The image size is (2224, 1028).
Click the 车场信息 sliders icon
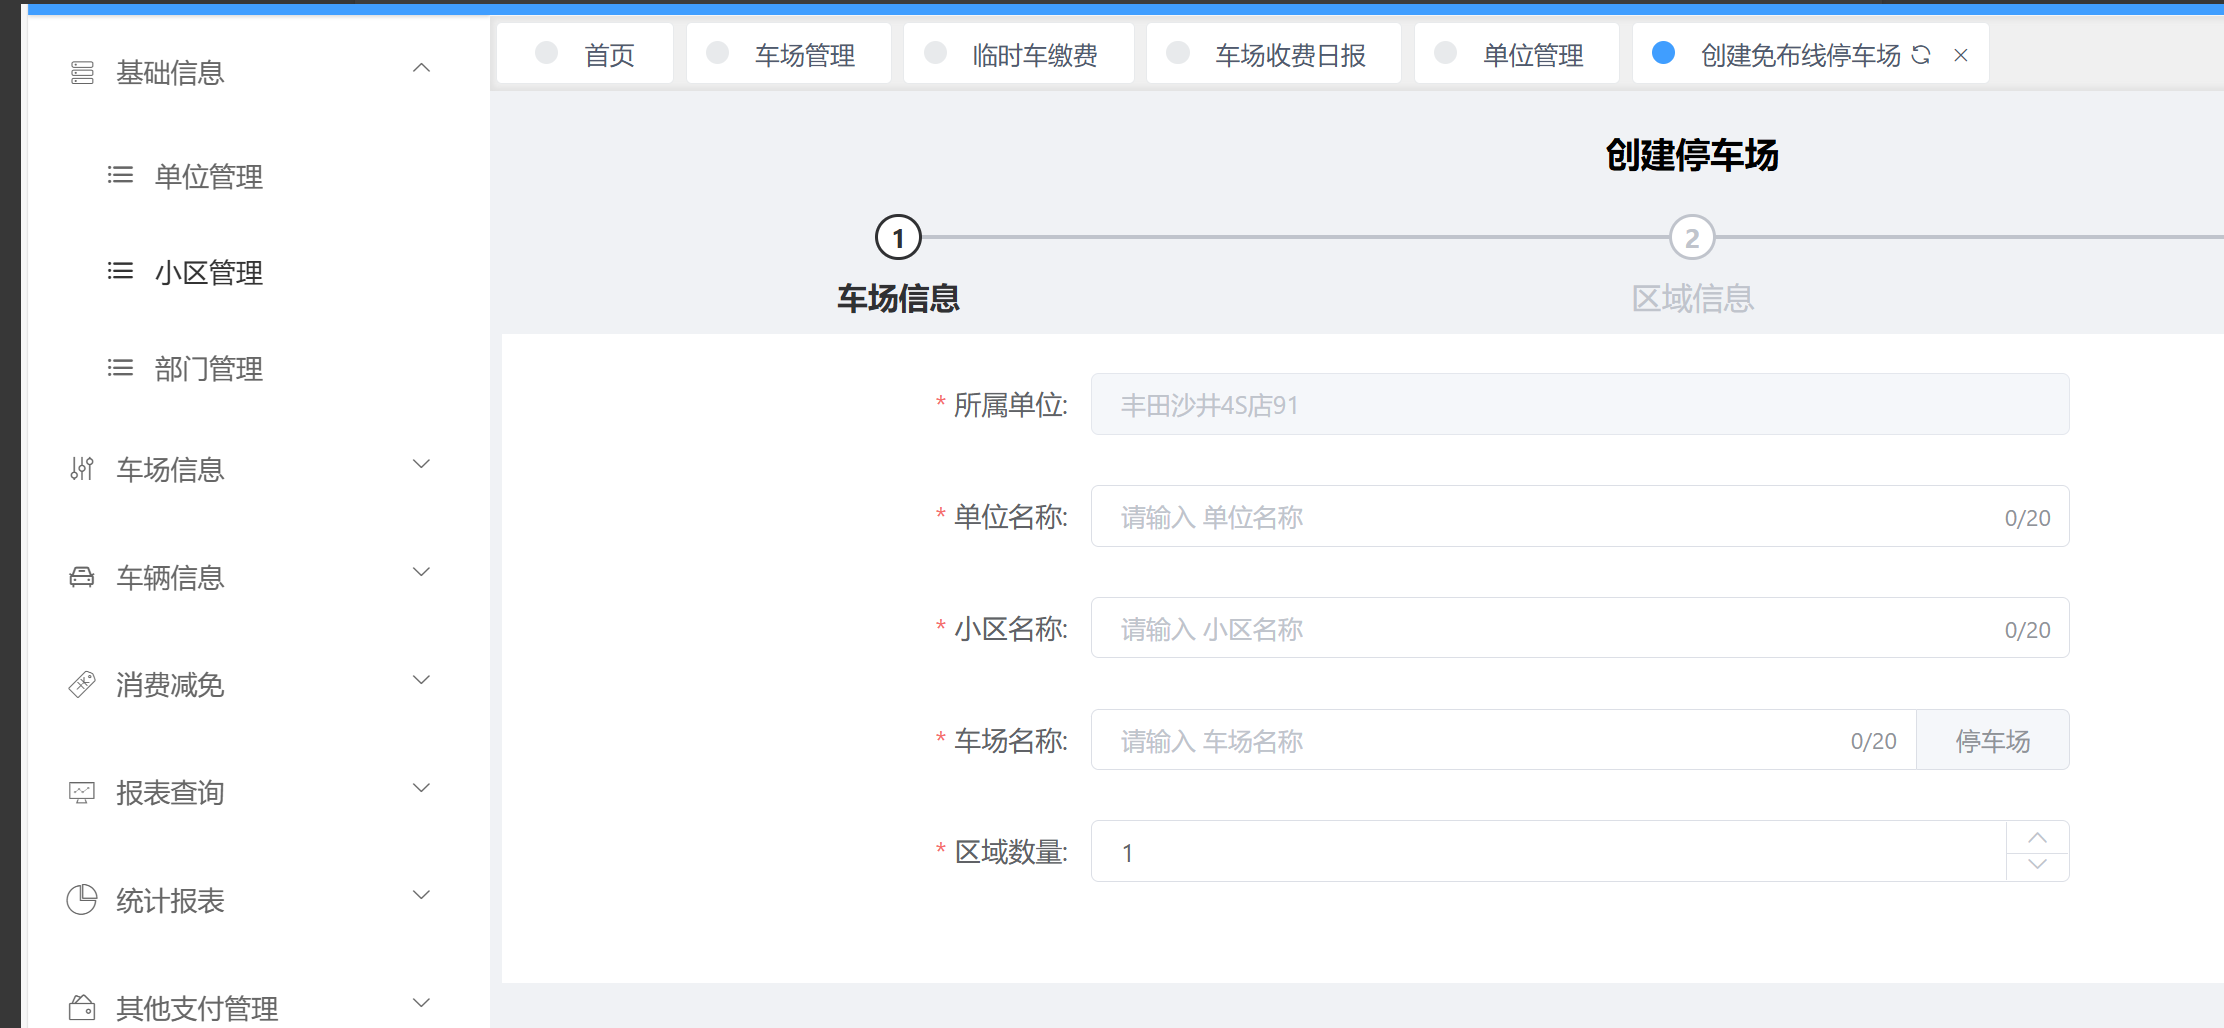82,469
